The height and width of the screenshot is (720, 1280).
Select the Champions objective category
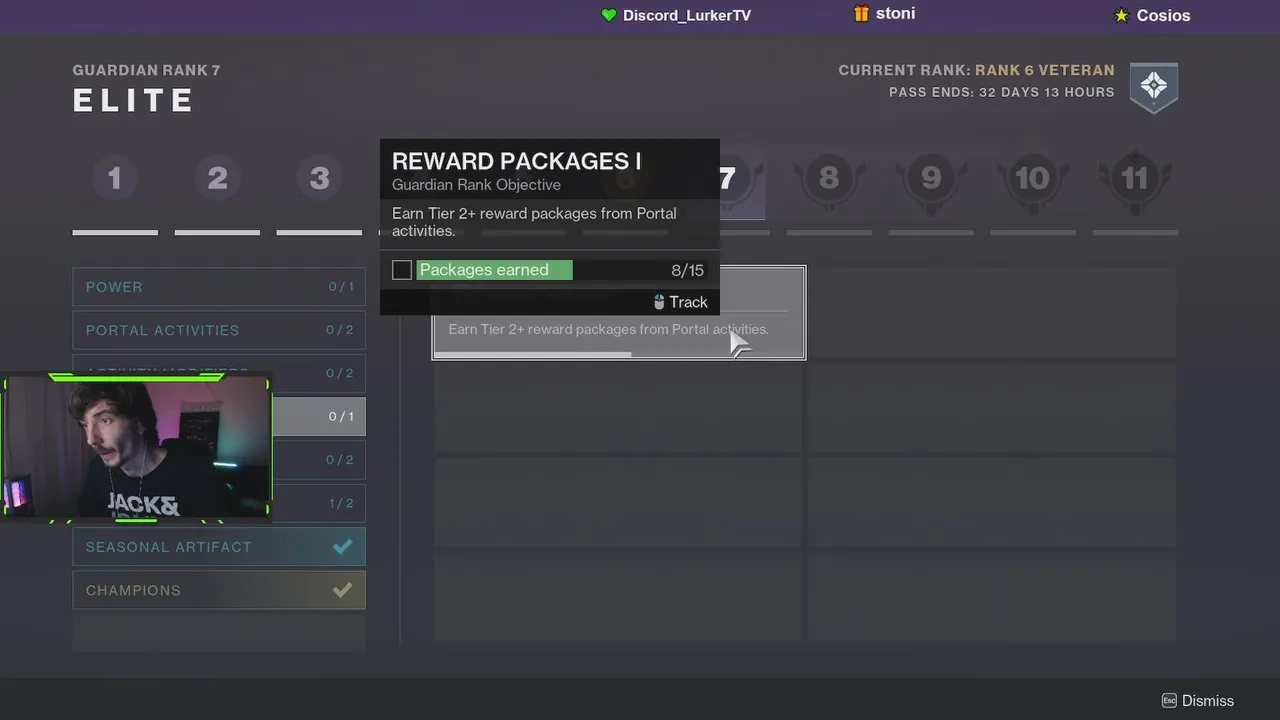click(x=219, y=590)
